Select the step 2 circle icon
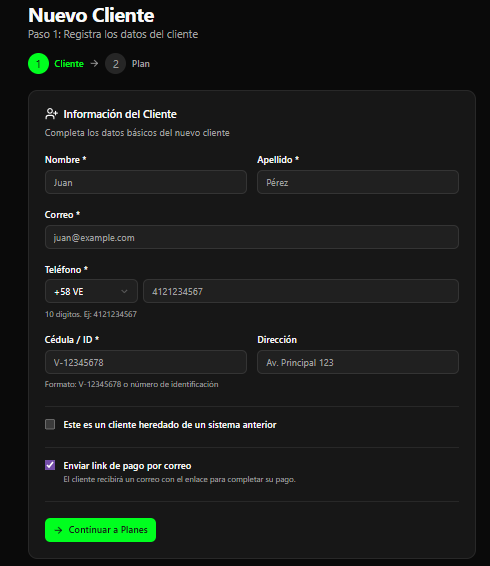The height and width of the screenshot is (566, 490). [x=116, y=64]
